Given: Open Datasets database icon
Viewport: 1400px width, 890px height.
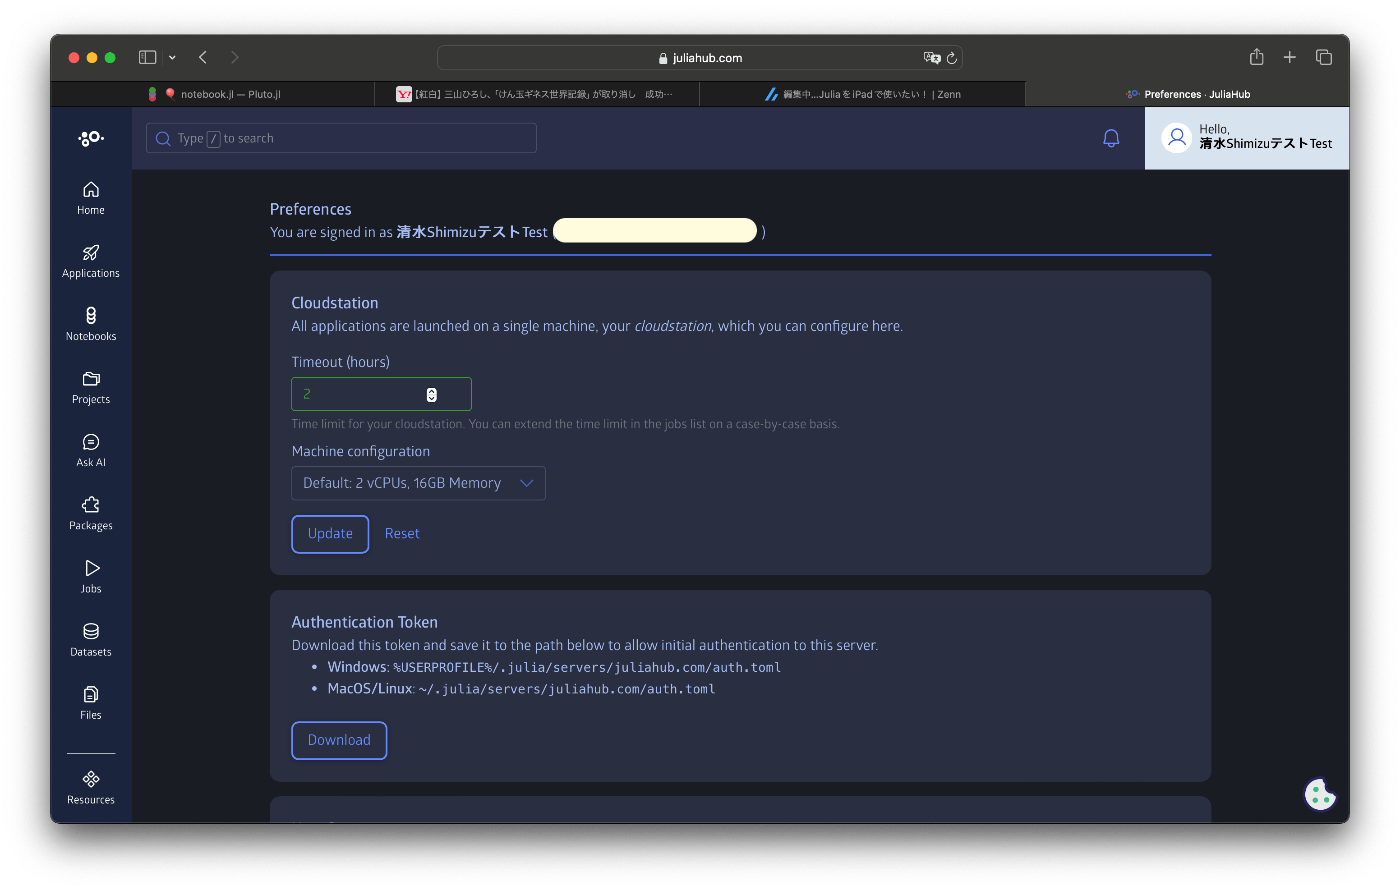Looking at the screenshot, I should click(x=91, y=631).
